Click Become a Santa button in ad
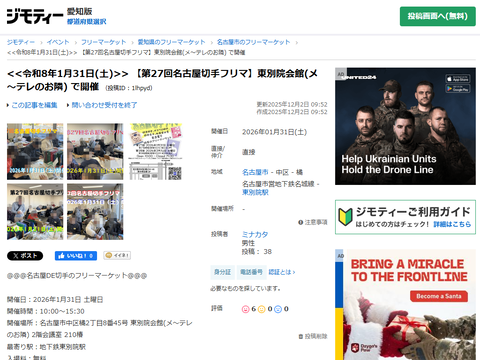Viewport: 480px width, 360px height. [x=439, y=296]
